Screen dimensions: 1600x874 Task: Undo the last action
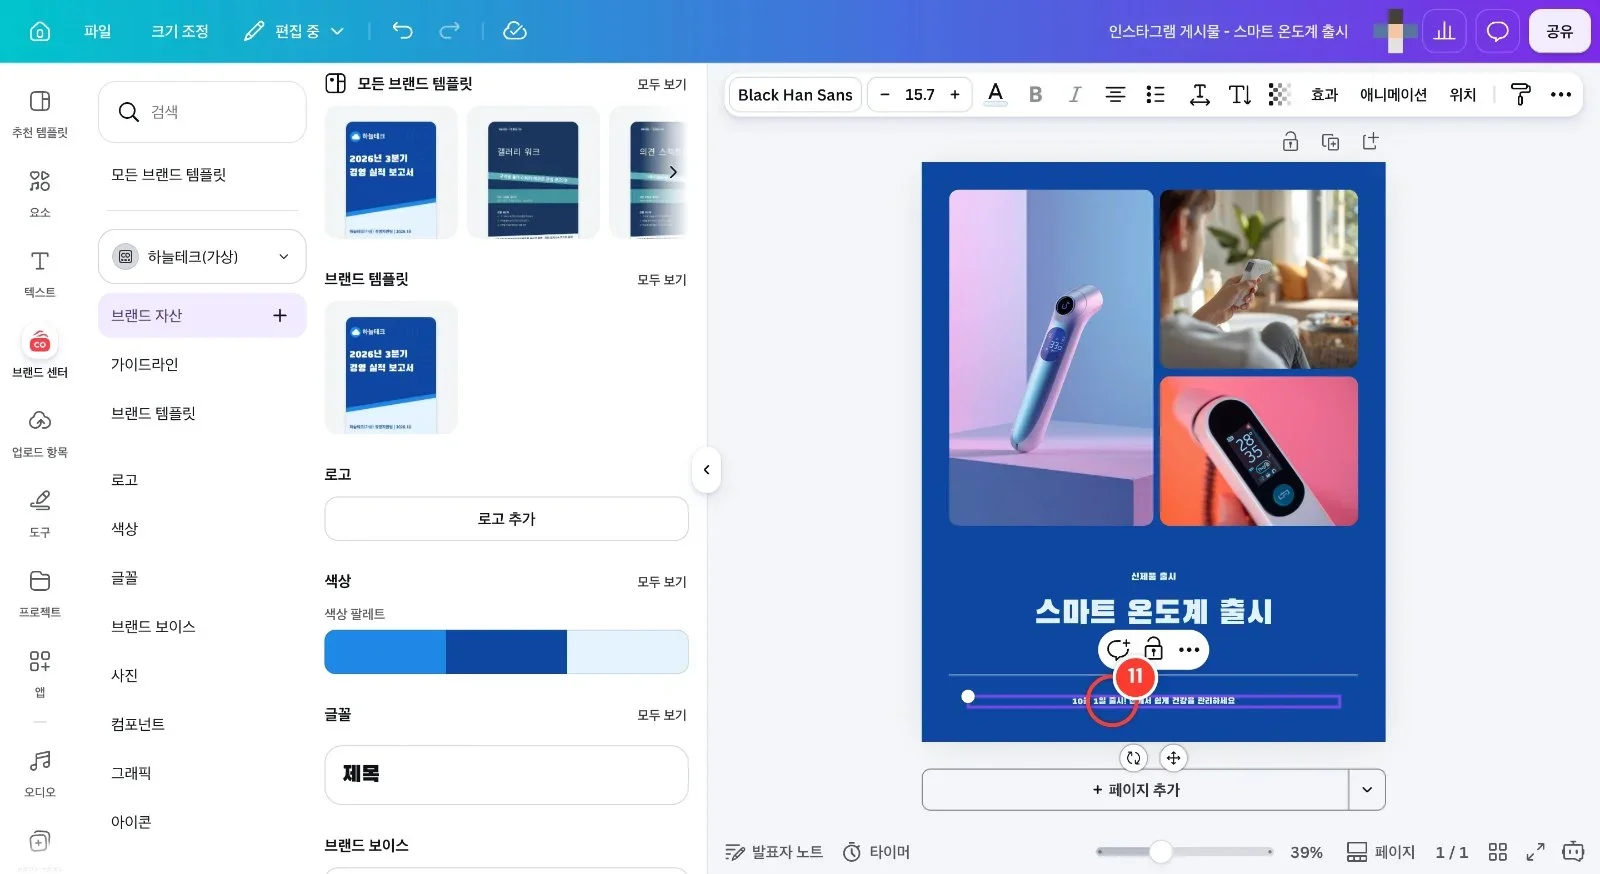tap(402, 31)
